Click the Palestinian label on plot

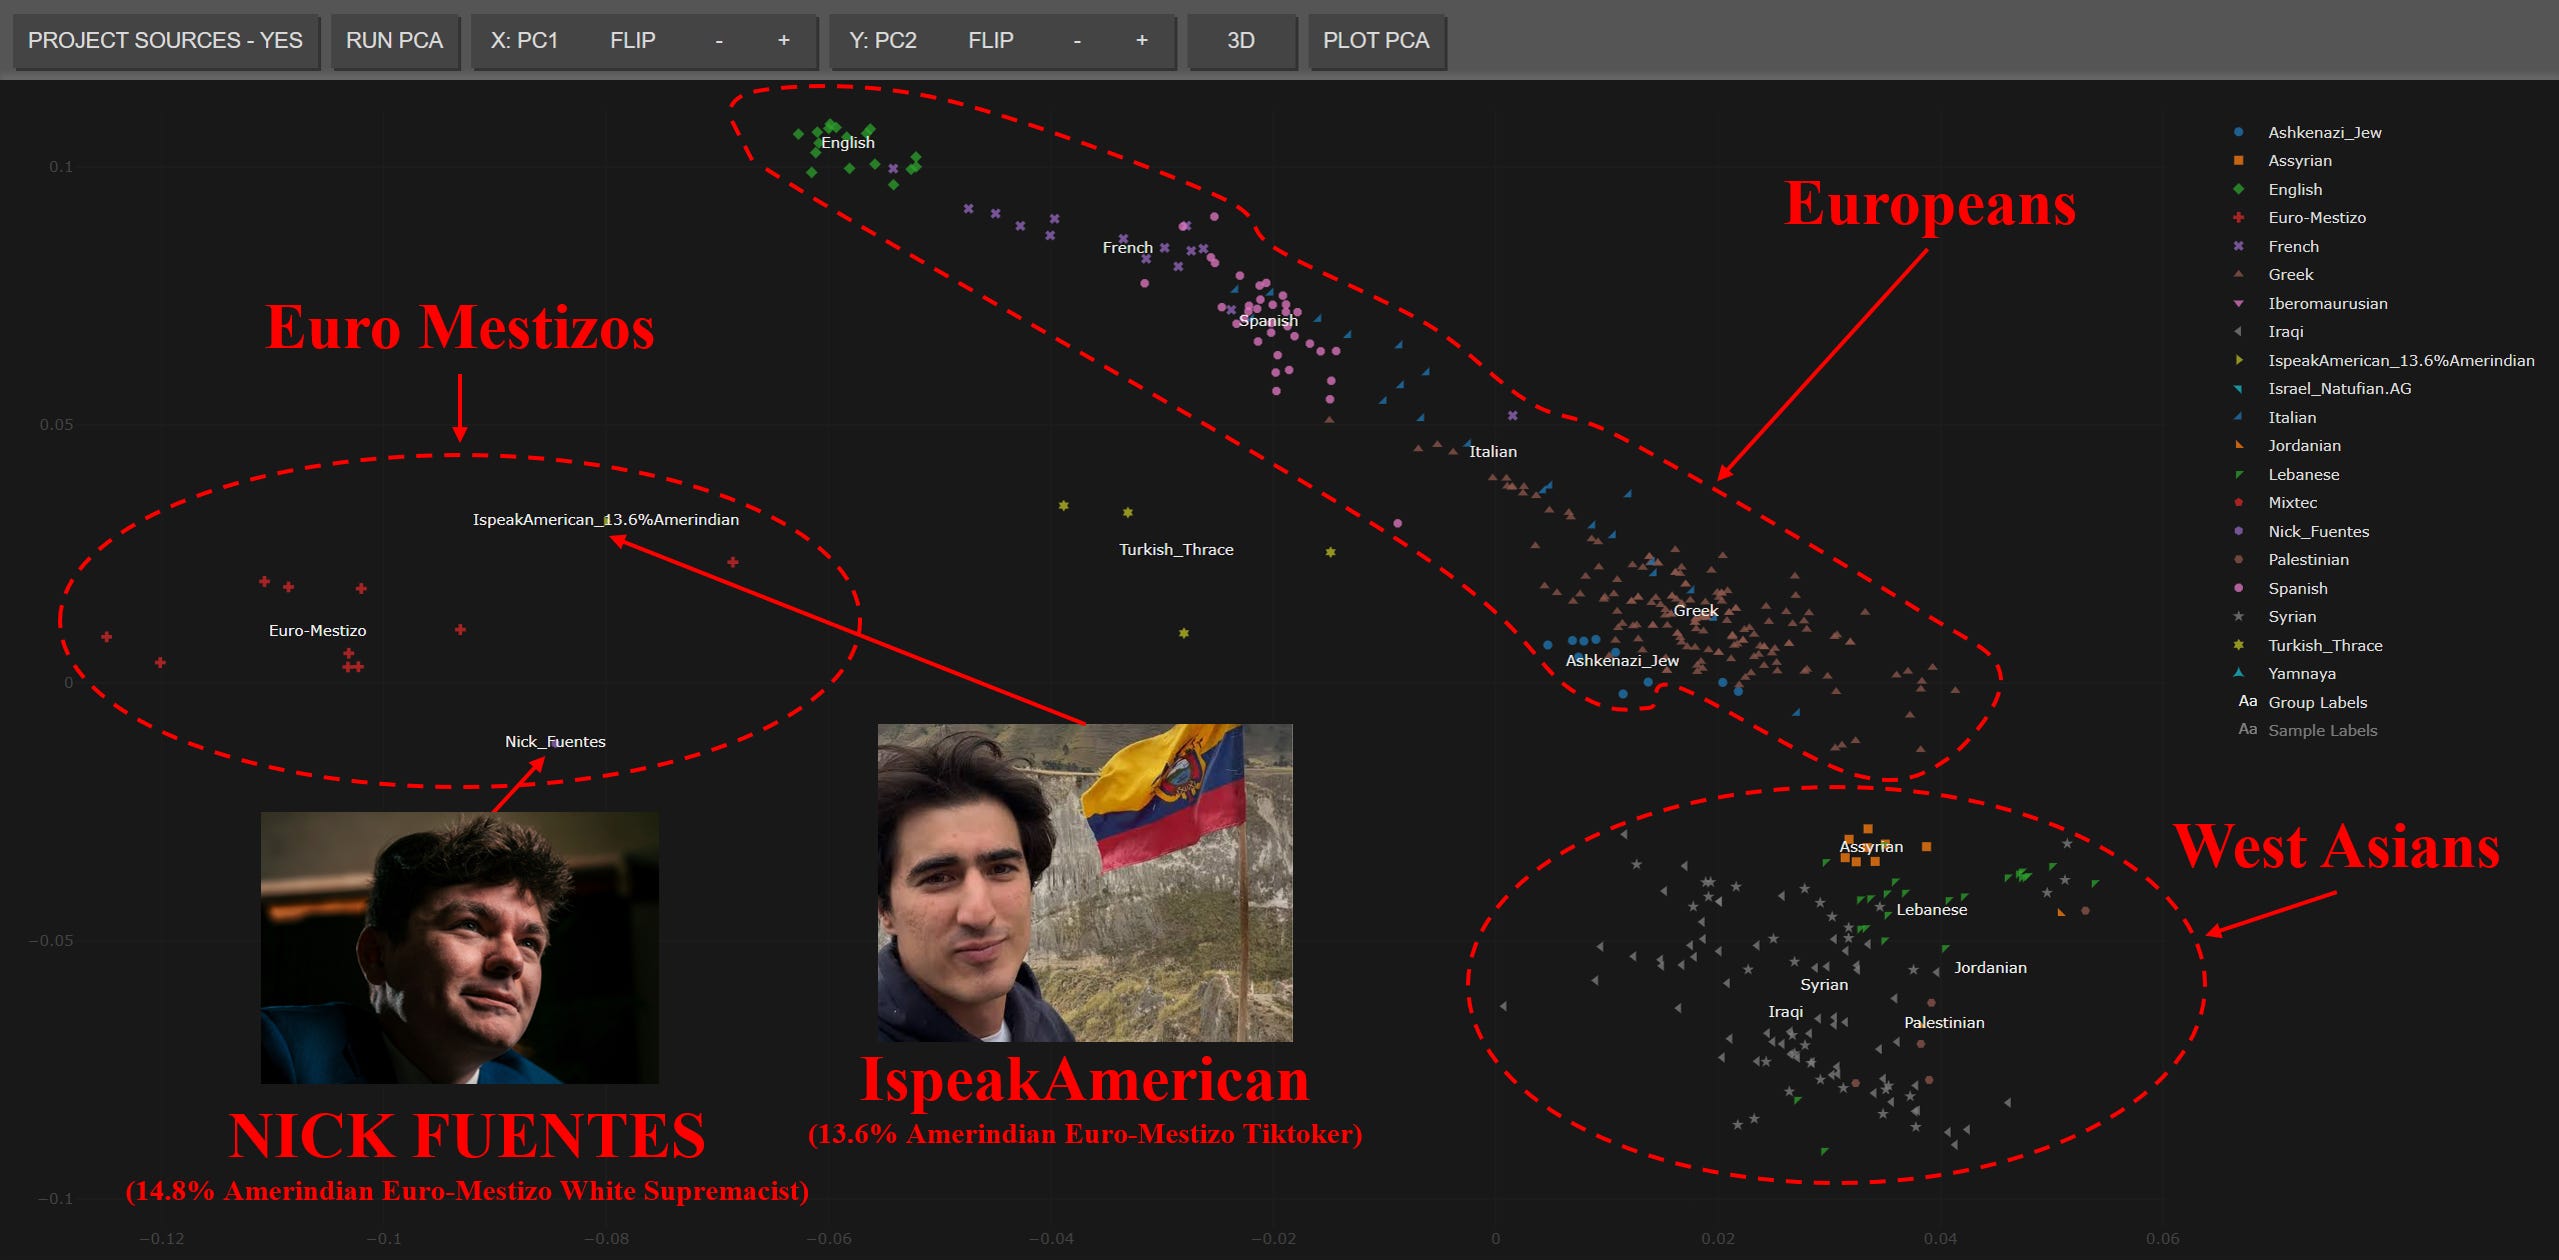[1944, 1023]
